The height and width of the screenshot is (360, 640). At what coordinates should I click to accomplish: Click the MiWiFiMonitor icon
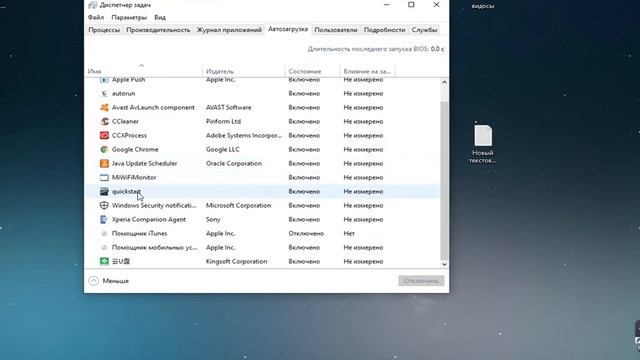(104, 177)
